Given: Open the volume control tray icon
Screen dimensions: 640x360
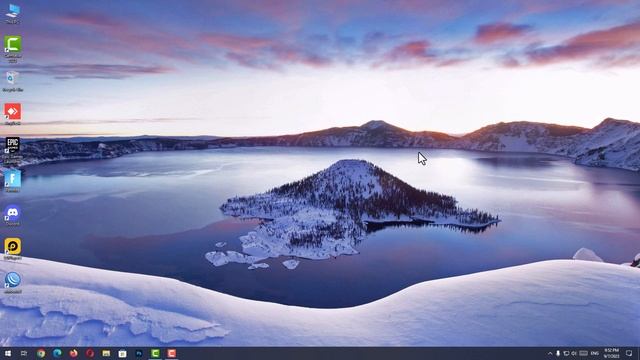Looking at the screenshot, I should coord(574,353).
